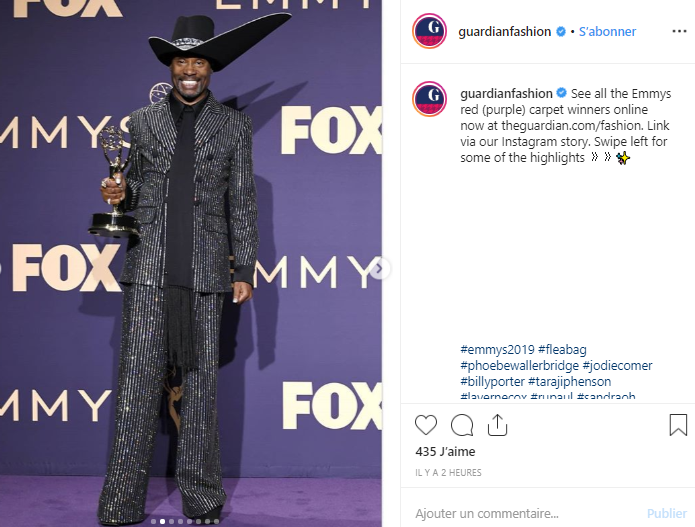Focus the Ajouter un commentaire field

click(x=527, y=513)
